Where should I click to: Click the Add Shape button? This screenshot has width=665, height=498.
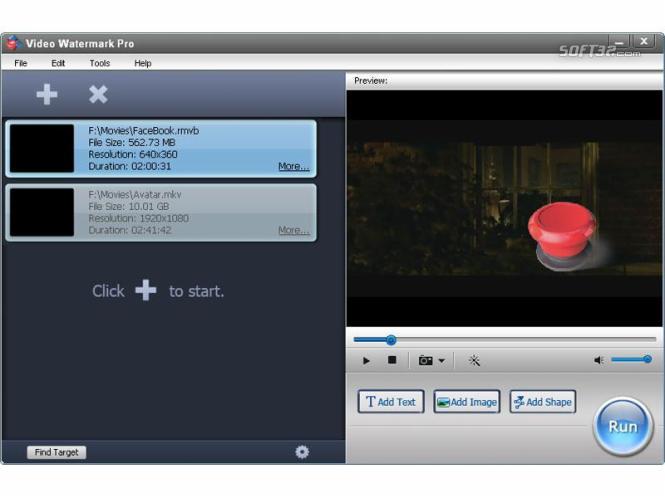tap(542, 401)
